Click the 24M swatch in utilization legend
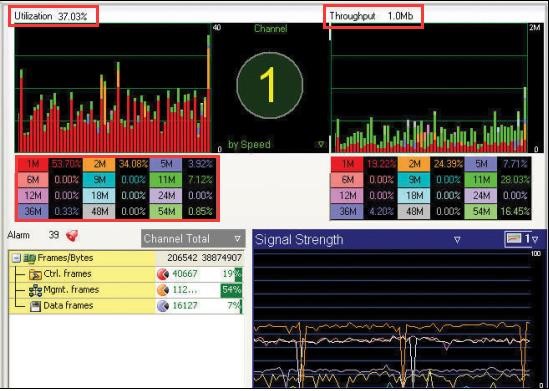 point(166,196)
